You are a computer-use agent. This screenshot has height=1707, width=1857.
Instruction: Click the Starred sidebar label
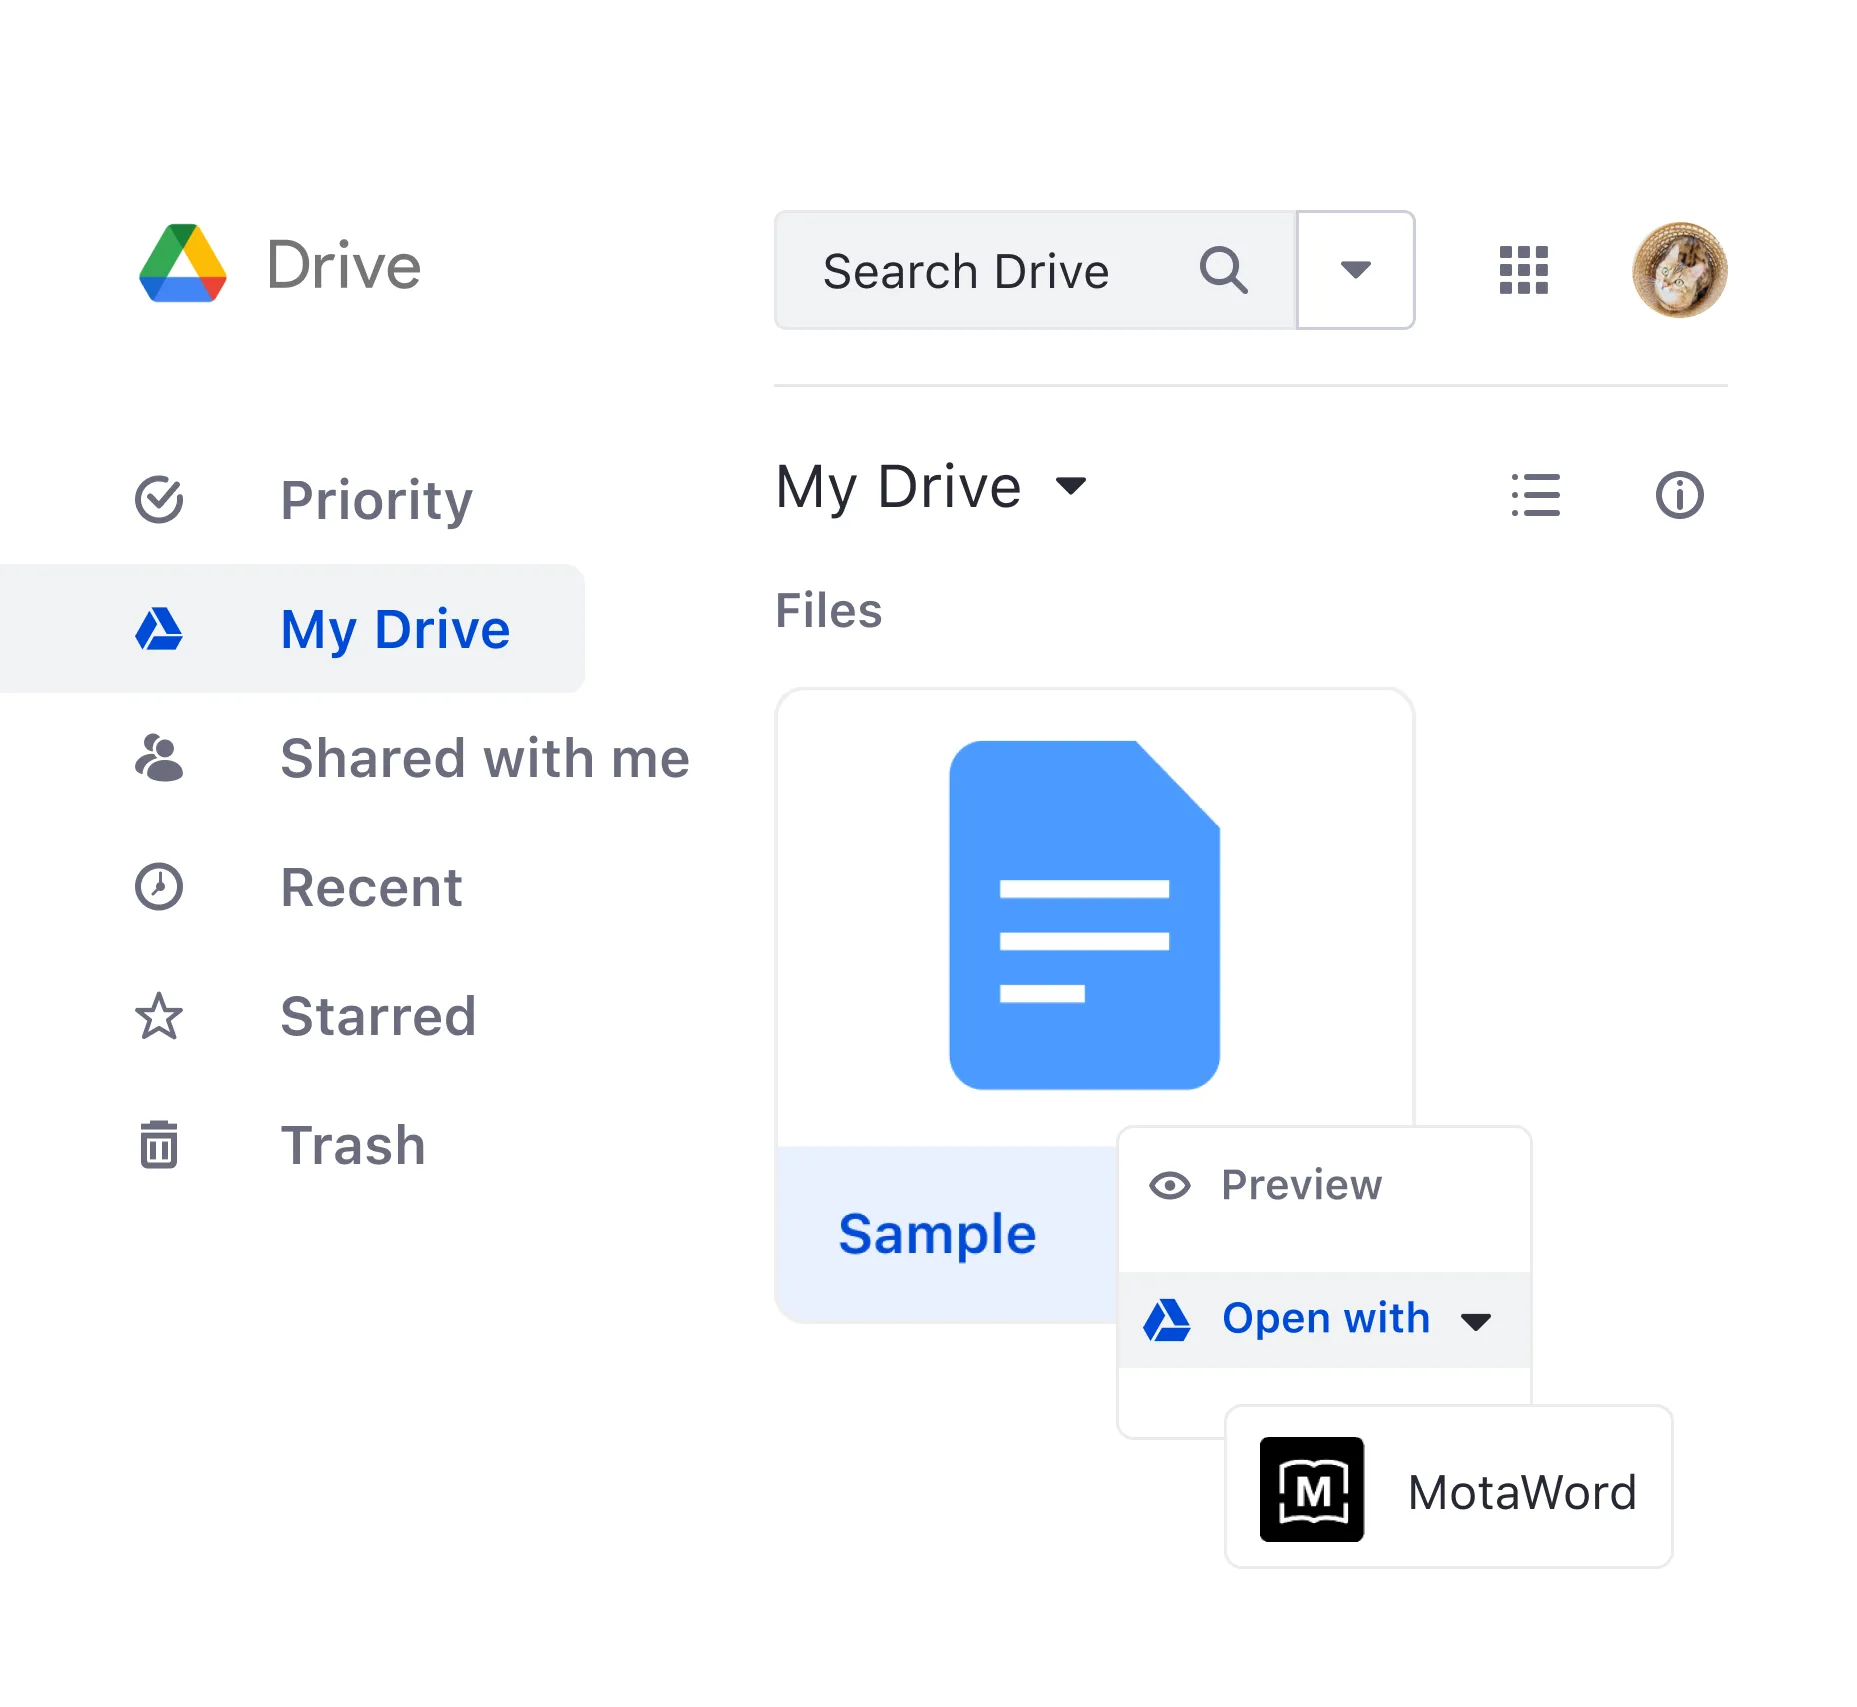(x=378, y=1016)
